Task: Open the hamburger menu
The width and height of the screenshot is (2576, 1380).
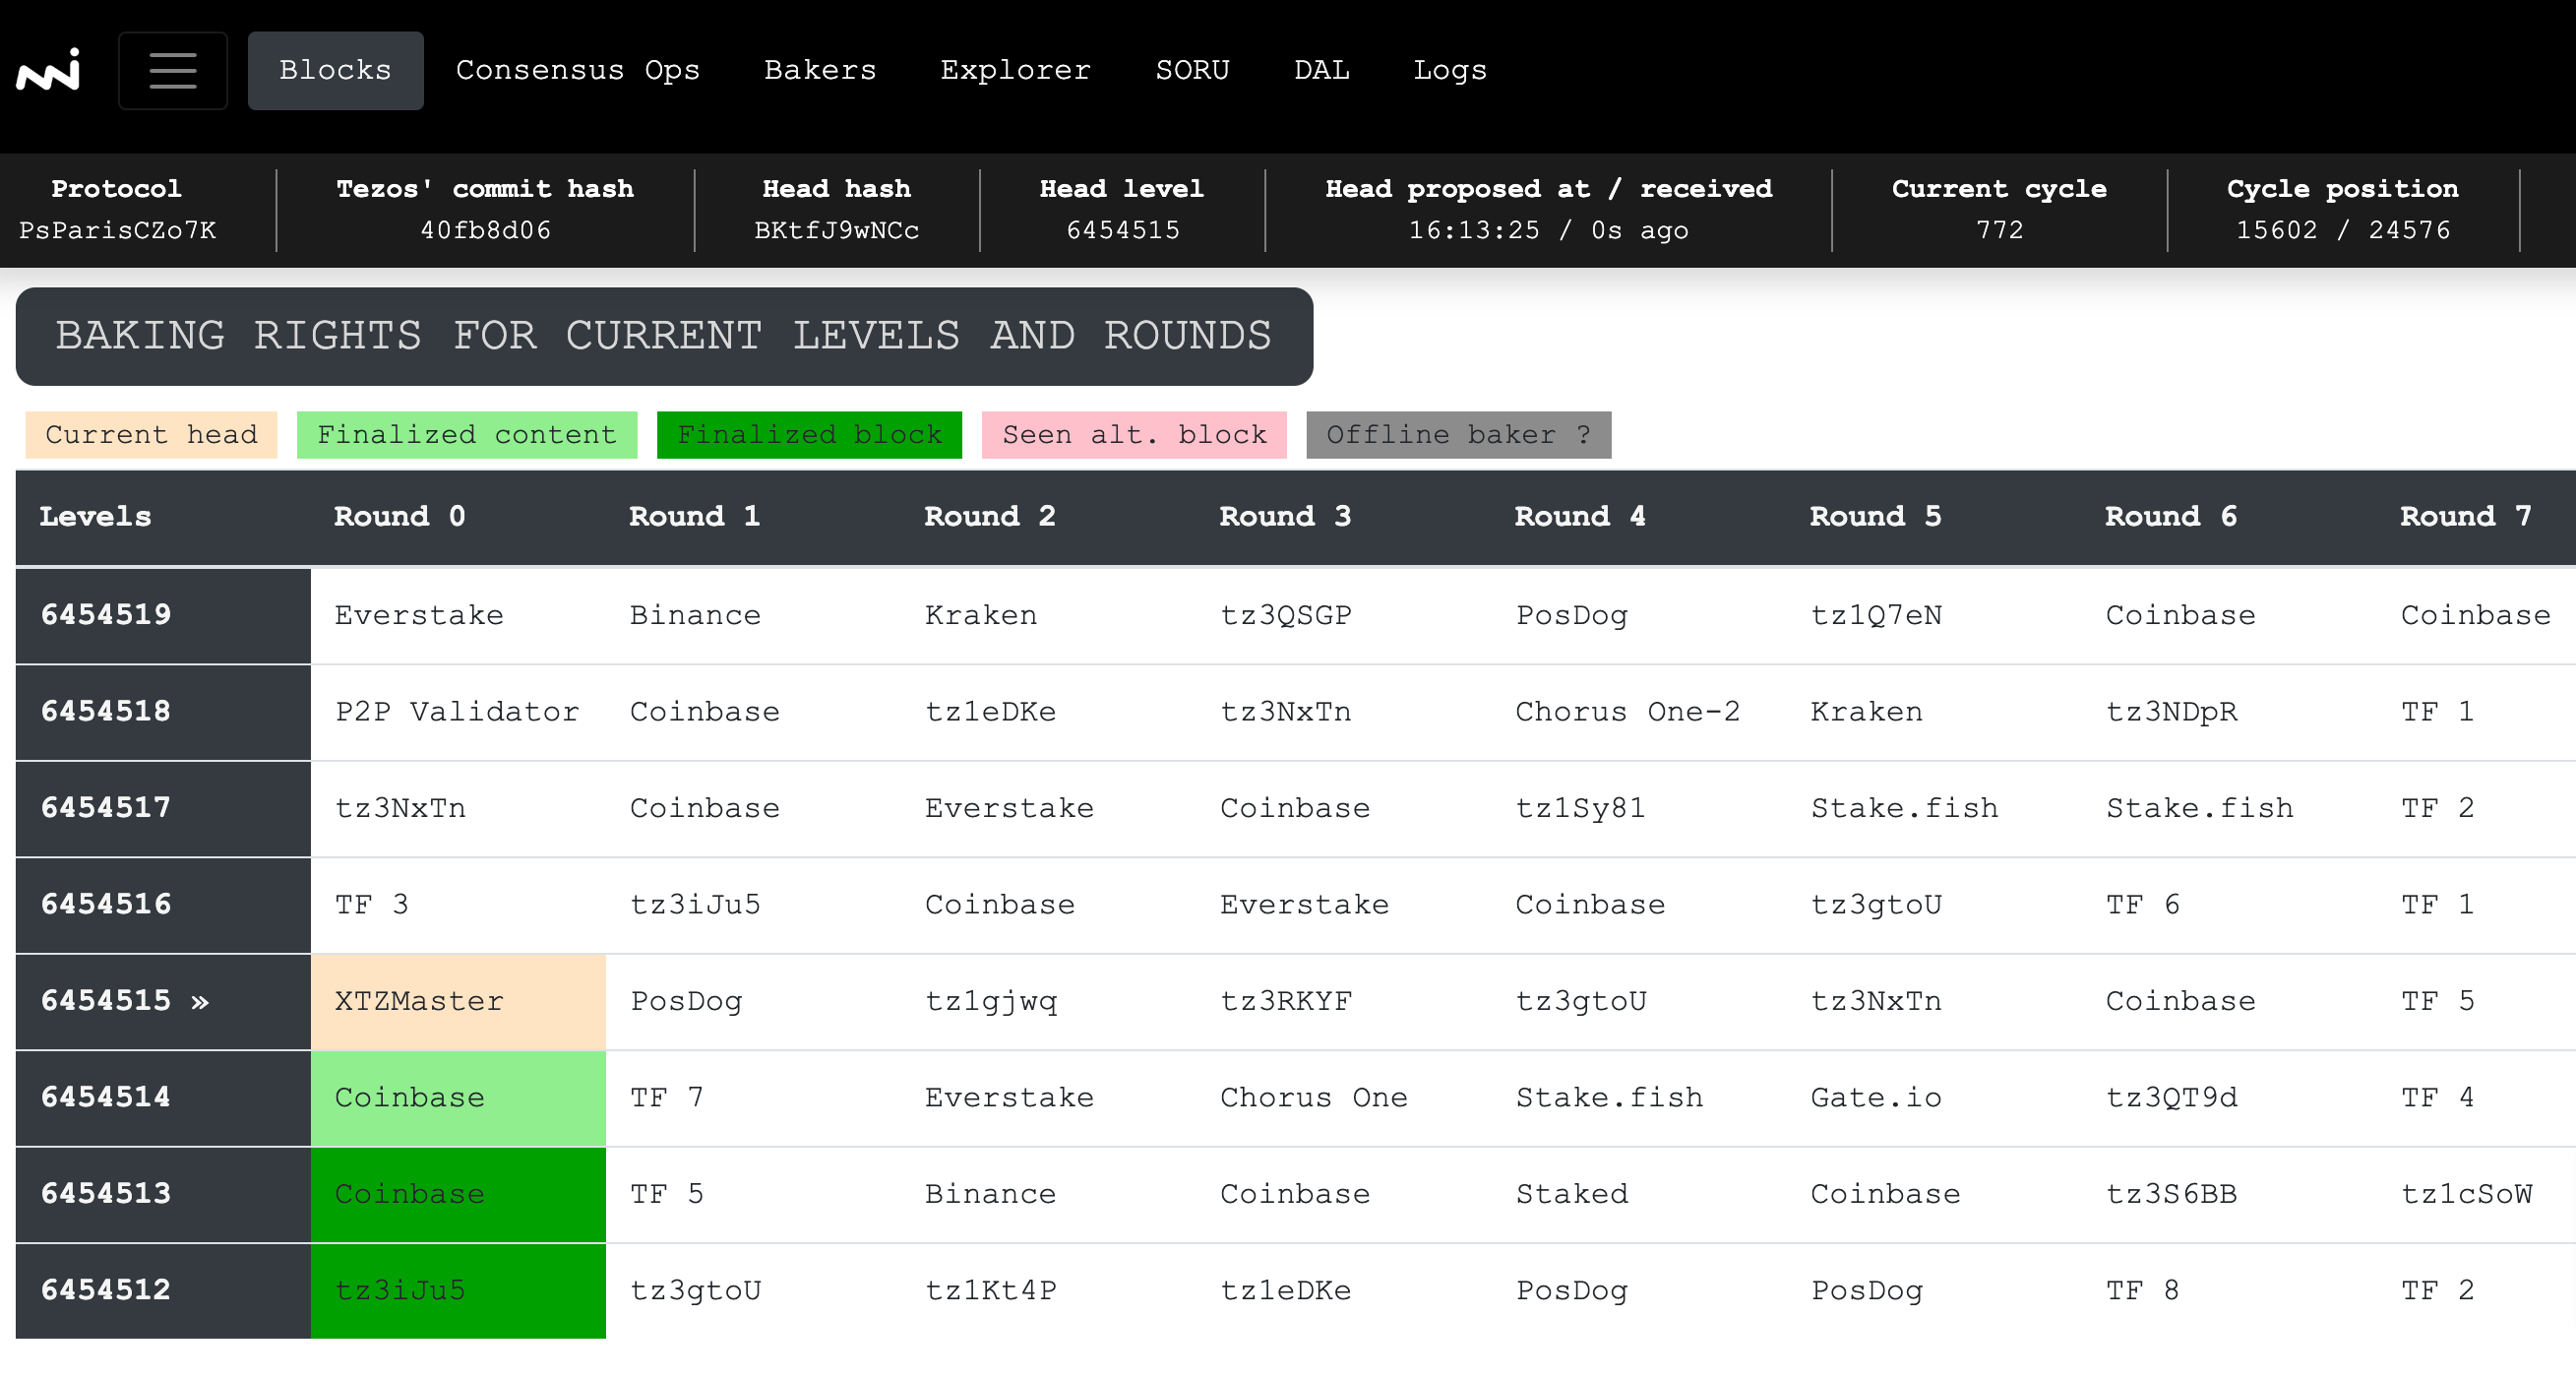Action: click(172, 70)
